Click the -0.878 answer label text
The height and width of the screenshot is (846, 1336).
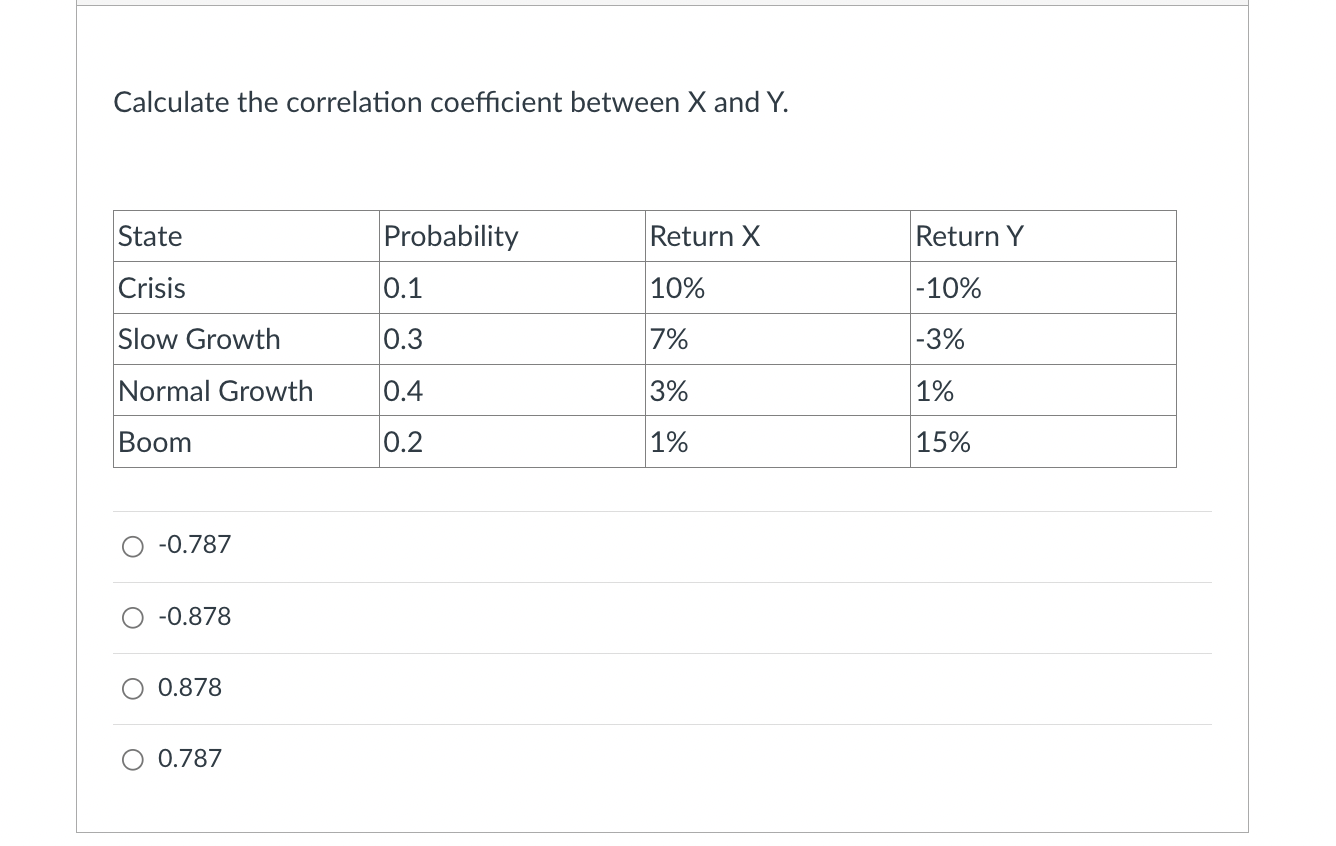tap(195, 617)
